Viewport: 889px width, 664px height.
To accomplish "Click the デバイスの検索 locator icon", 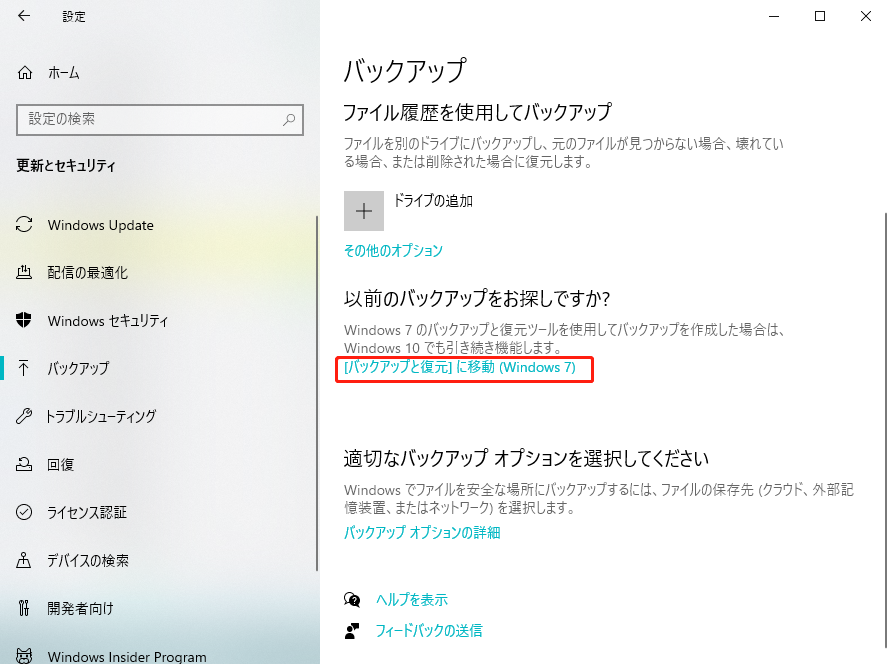I will coord(24,560).
